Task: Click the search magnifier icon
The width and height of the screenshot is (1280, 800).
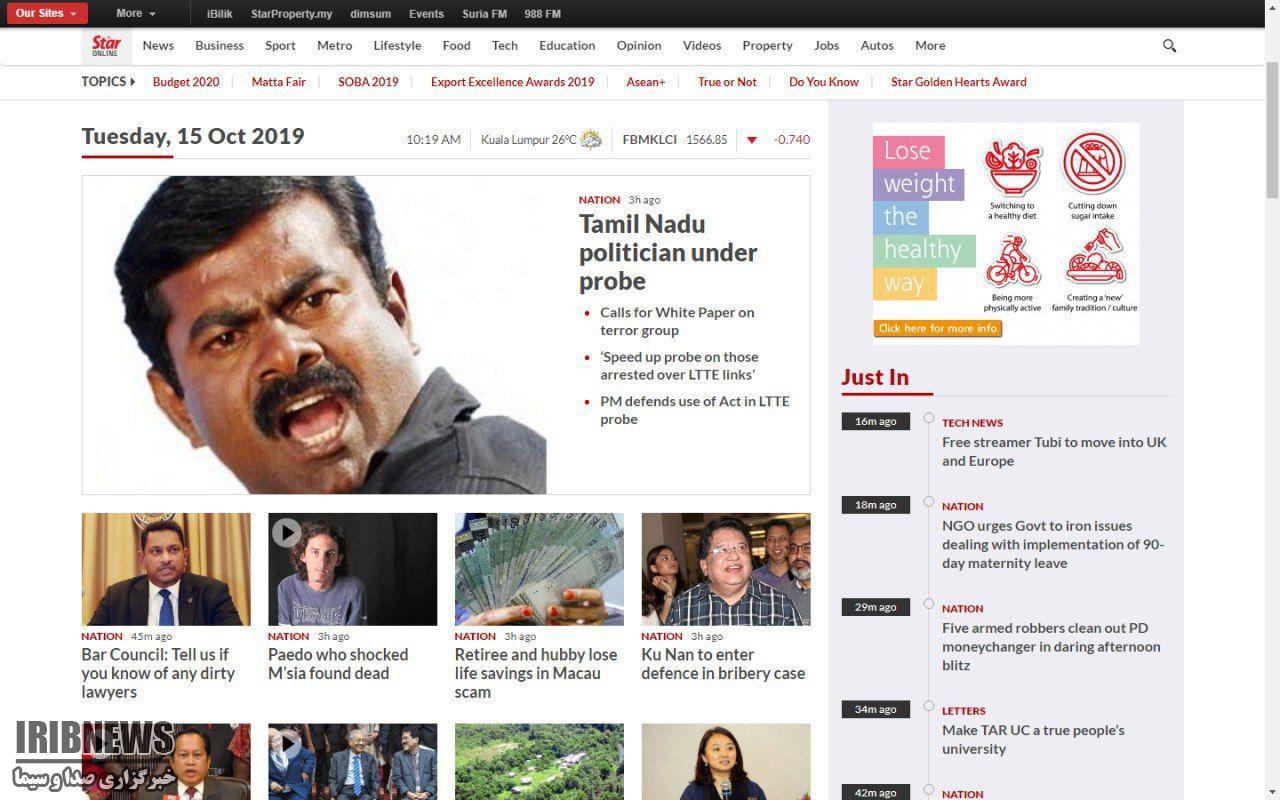Action: (1169, 46)
